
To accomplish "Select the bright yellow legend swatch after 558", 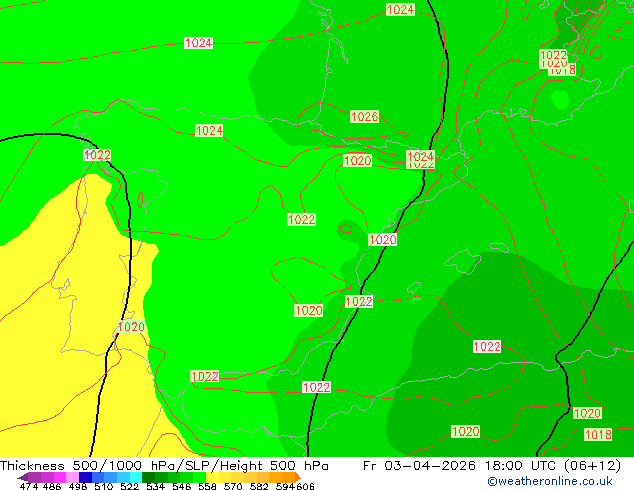I will (x=212, y=477).
